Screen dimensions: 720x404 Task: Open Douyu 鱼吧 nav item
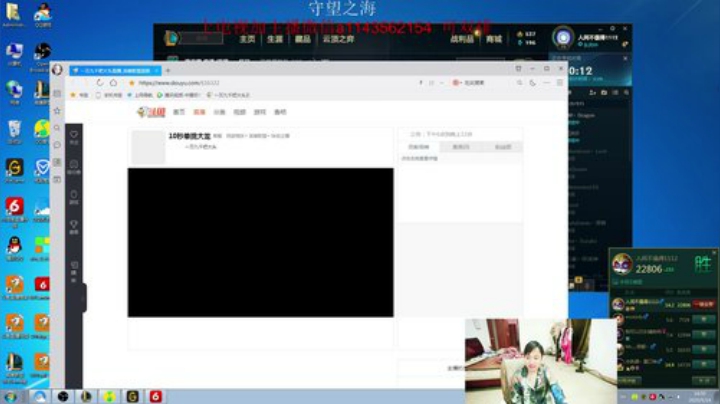pyautogui.click(x=280, y=112)
